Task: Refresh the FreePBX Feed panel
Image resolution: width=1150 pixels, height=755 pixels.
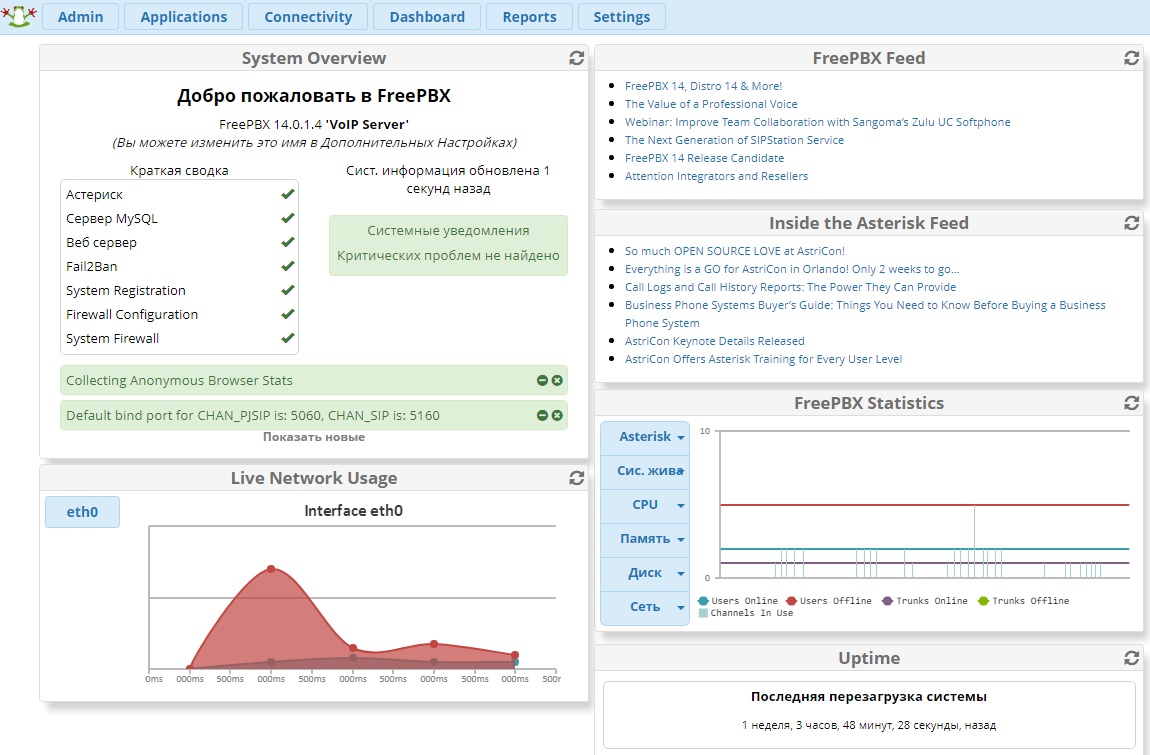Action: coord(1132,58)
